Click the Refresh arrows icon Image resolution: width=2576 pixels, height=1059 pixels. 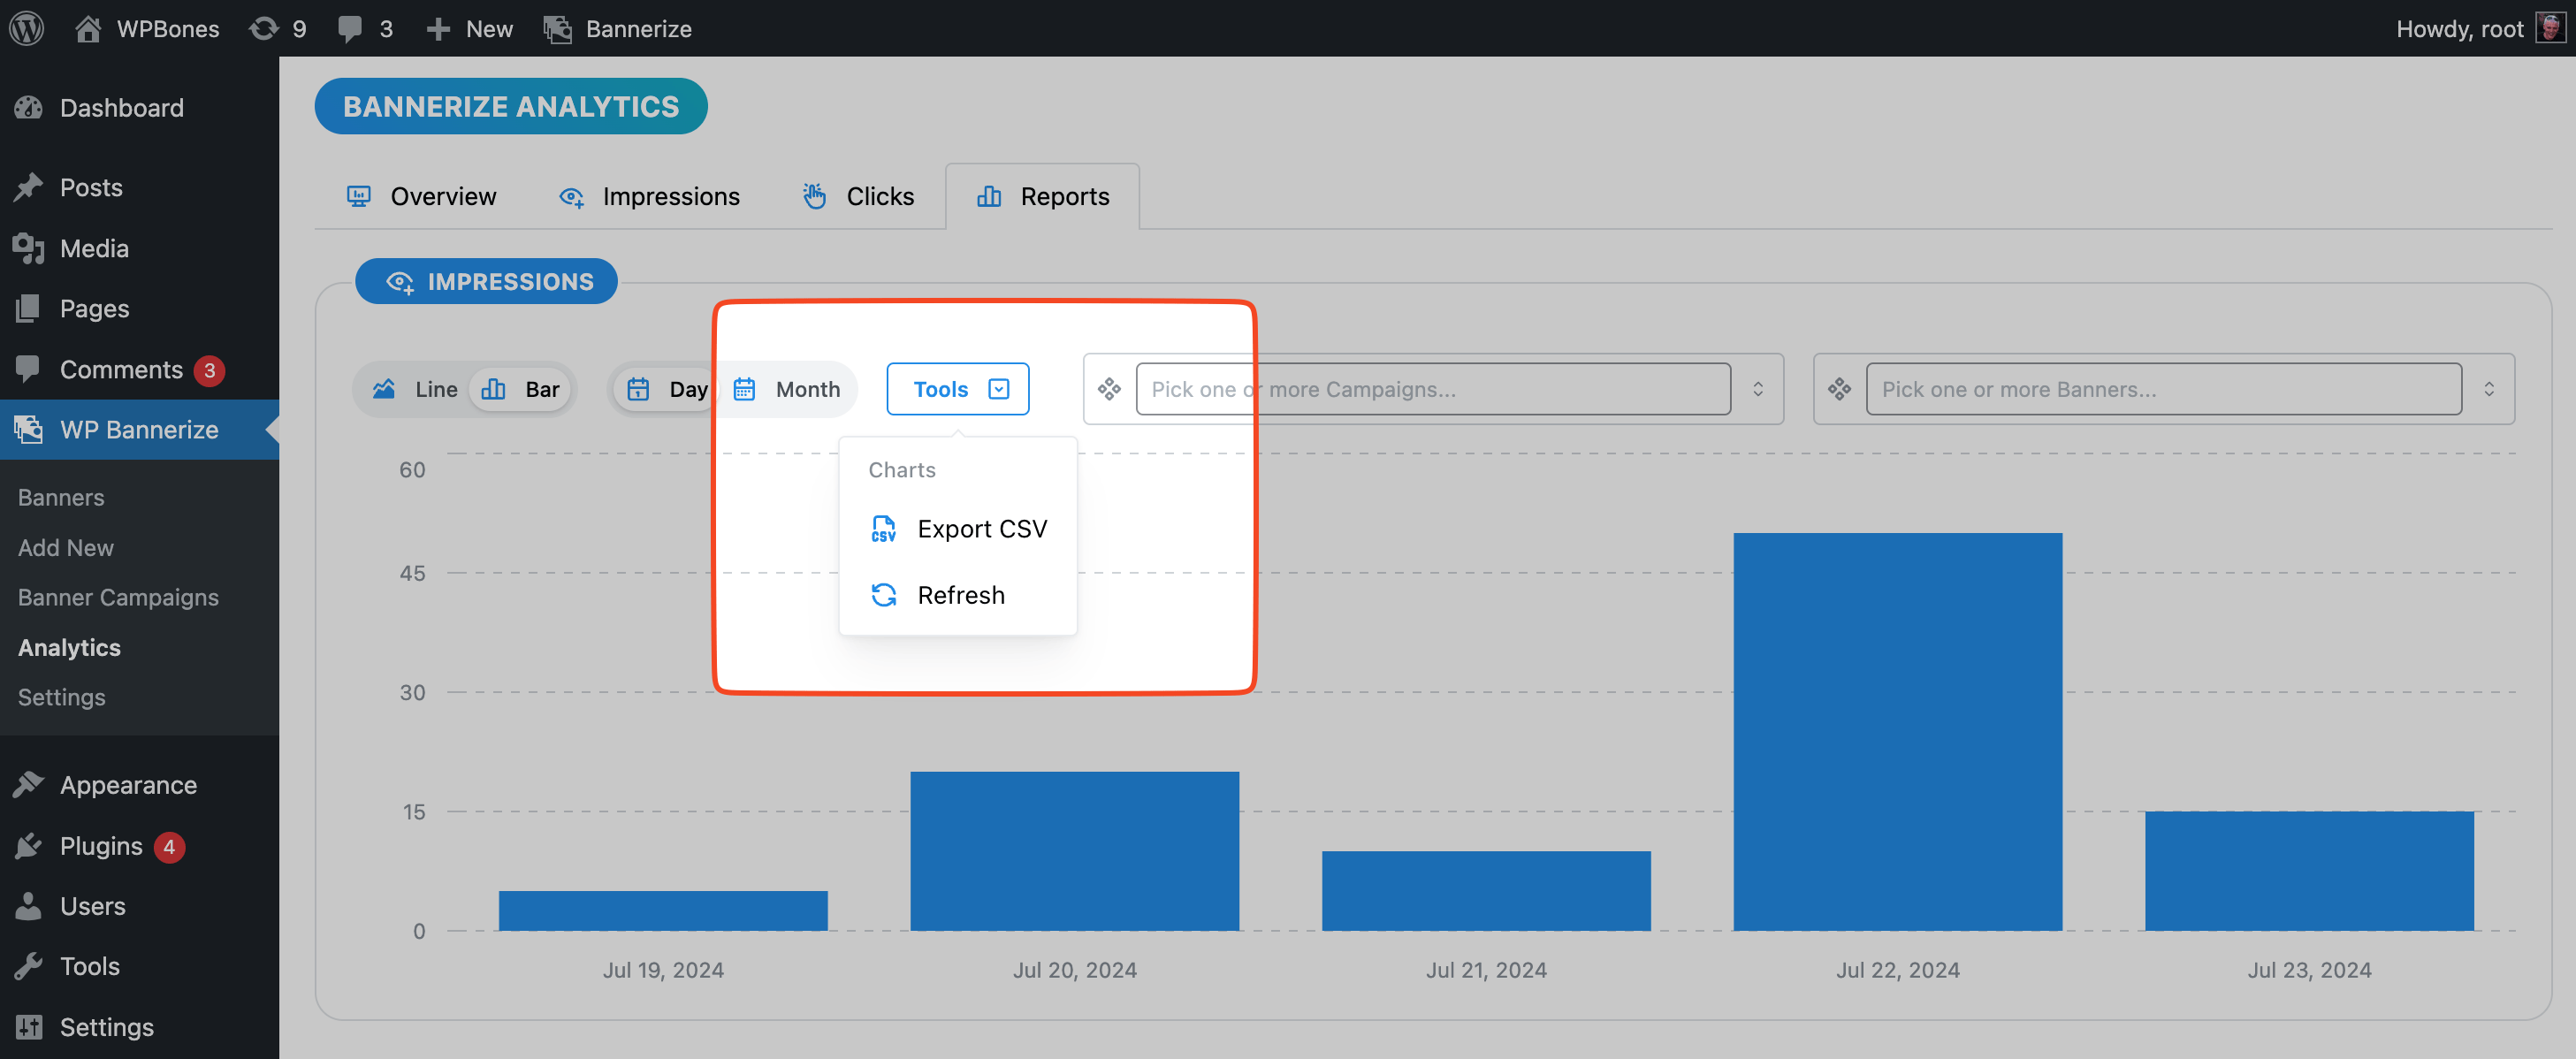tap(883, 595)
